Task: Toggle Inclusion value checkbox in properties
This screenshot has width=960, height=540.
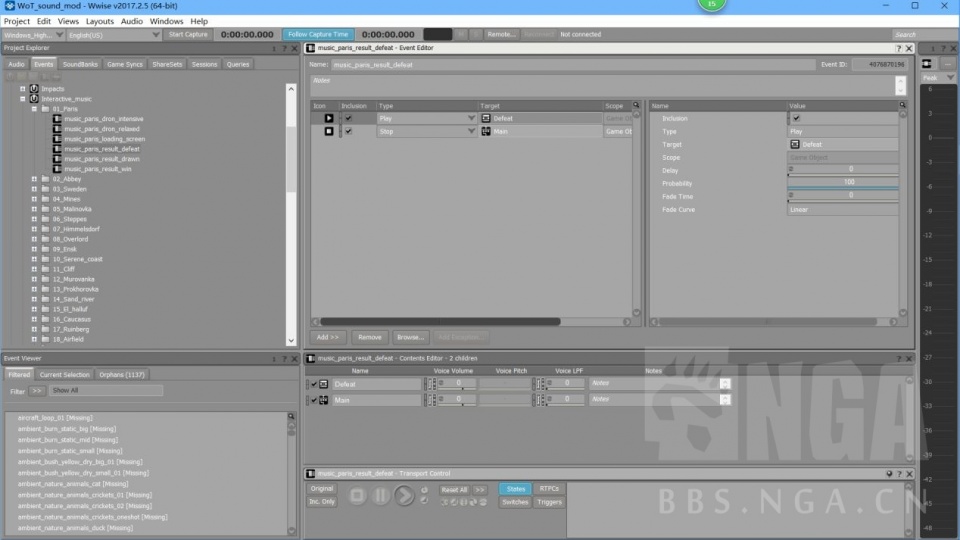Action: click(797, 118)
